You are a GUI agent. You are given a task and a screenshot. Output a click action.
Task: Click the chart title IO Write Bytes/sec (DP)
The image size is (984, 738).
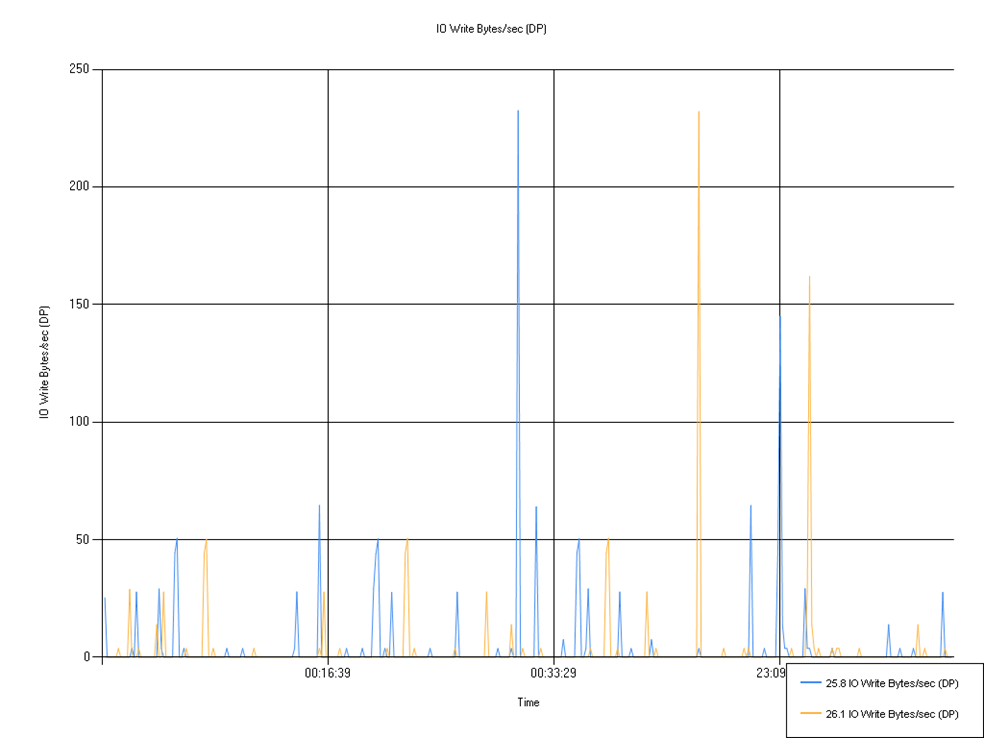(x=491, y=29)
